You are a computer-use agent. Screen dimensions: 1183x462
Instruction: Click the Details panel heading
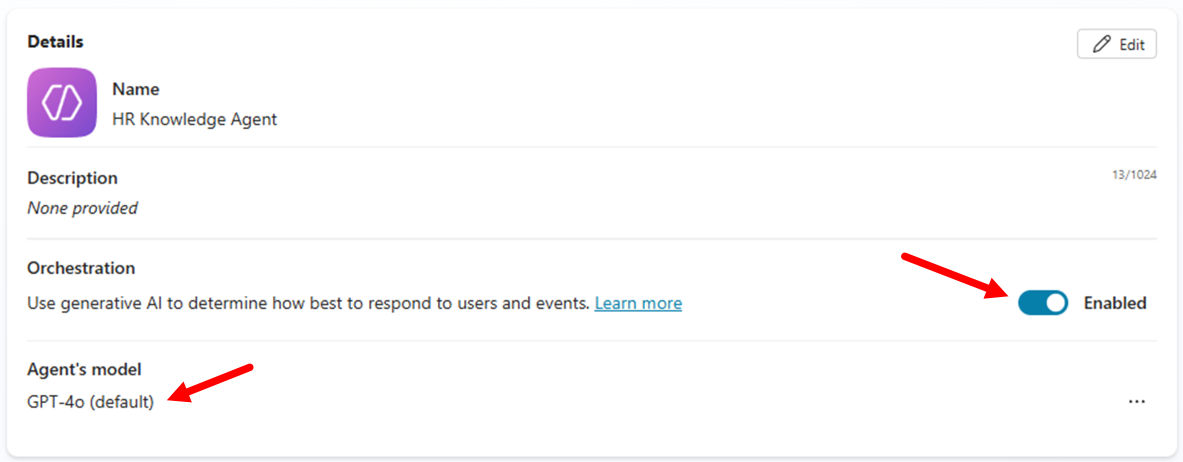(55, 42)
